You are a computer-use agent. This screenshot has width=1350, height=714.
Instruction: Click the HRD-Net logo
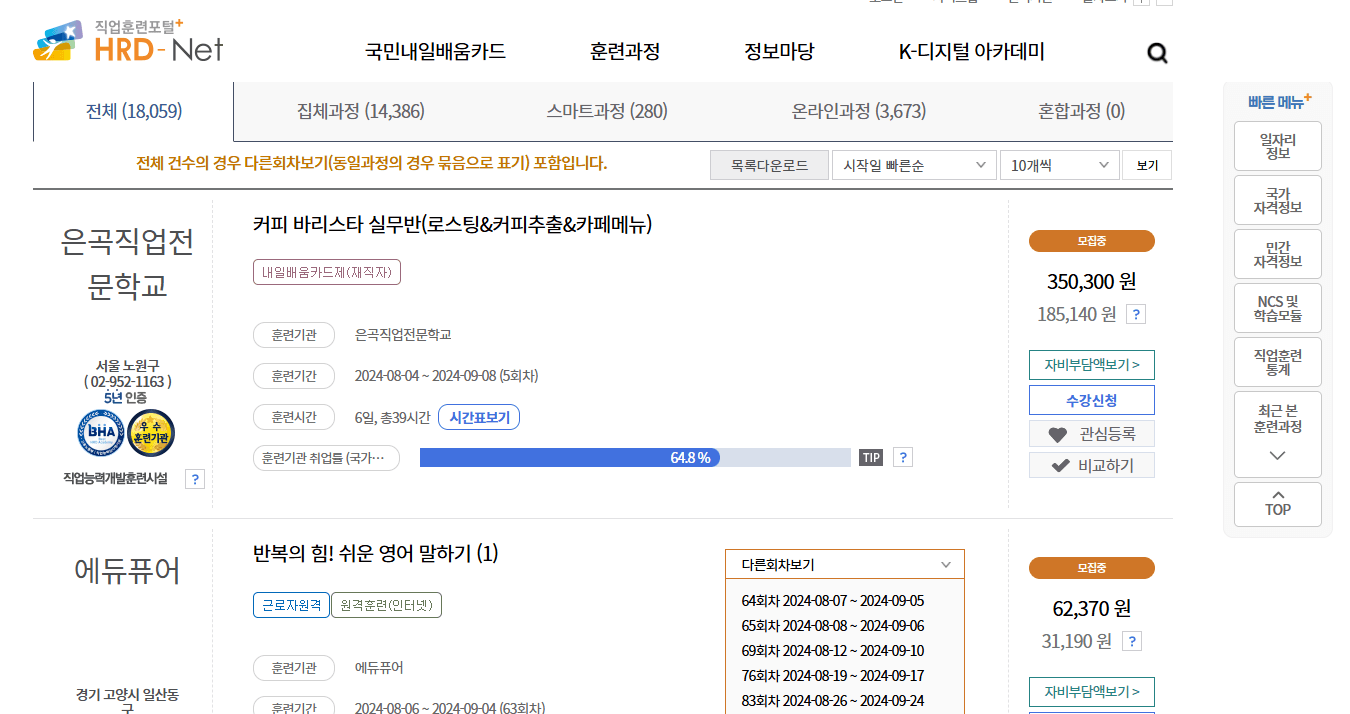(125, 42)
